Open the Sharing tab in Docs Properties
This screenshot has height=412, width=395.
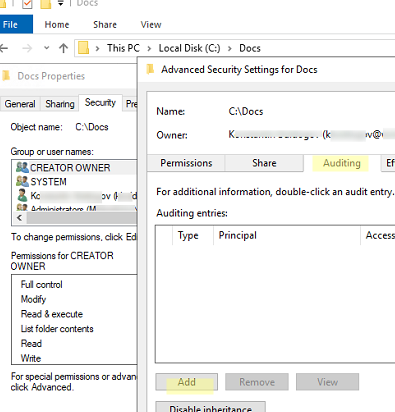pos(60,104)
